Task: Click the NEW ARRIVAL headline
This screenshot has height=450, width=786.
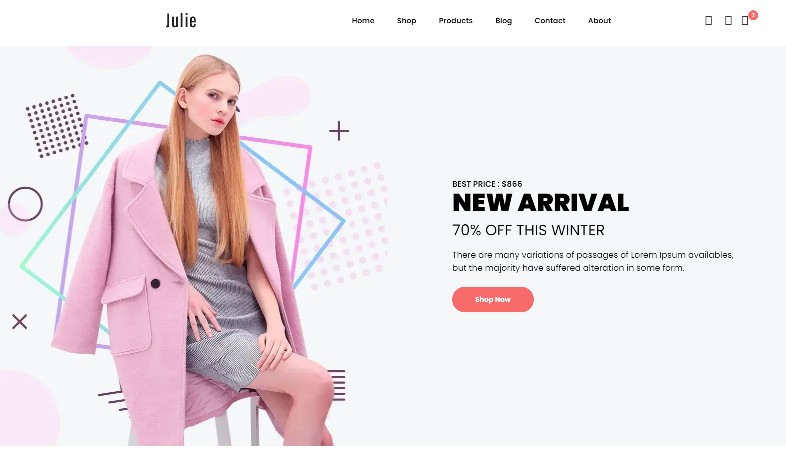Action: click(x=540, y=203)
